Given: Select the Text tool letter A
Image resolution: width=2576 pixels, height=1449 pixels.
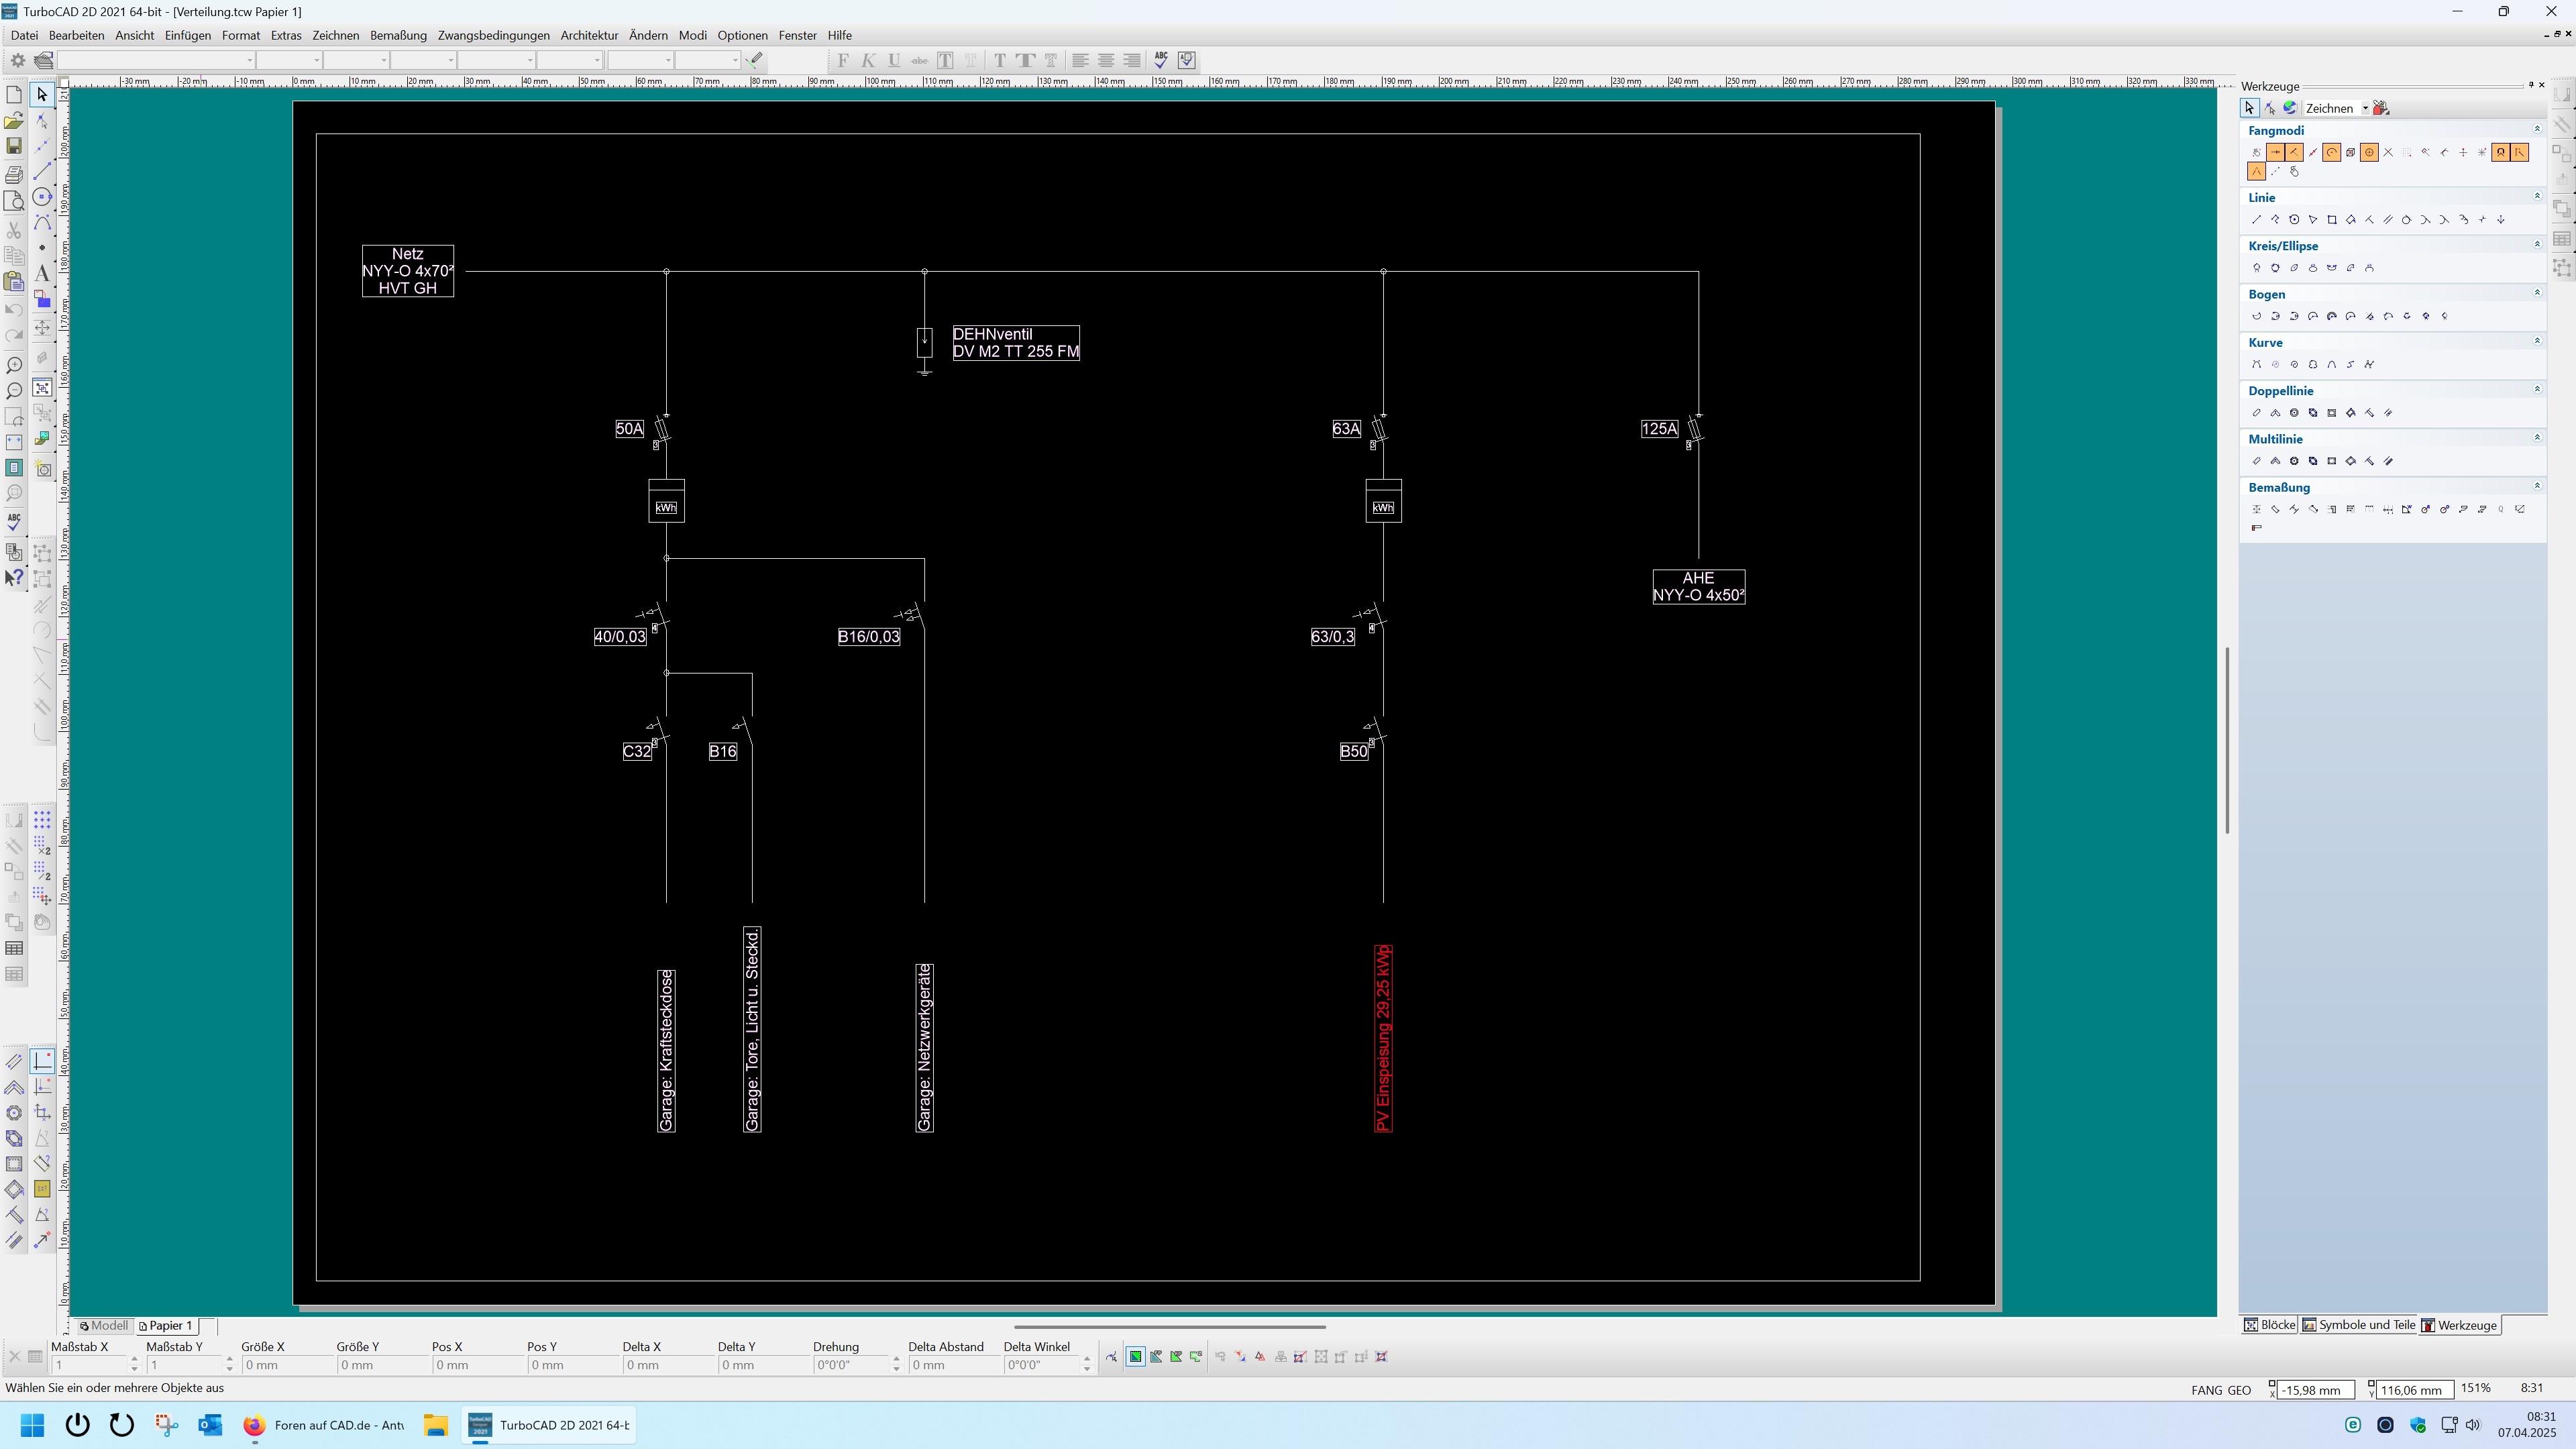Looking at the screenshot, I should tap(42, 273).
